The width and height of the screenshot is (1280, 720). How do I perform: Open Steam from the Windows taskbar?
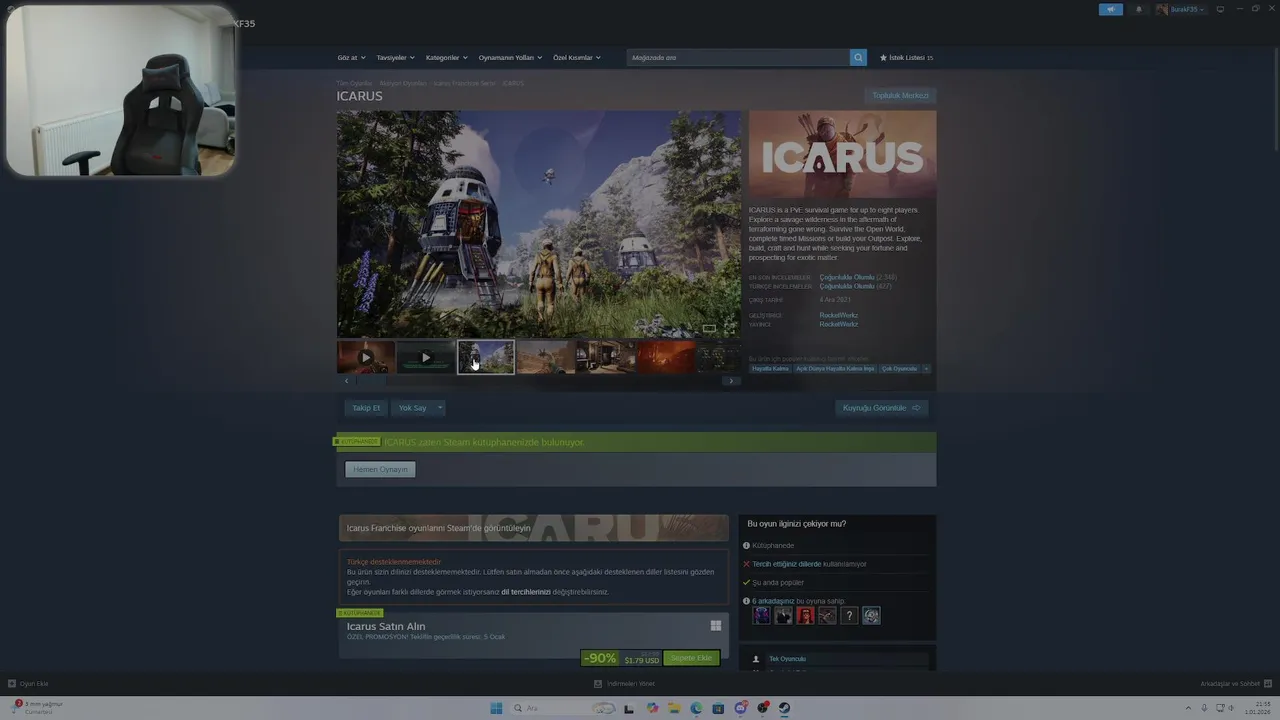(x=784, y=708)
